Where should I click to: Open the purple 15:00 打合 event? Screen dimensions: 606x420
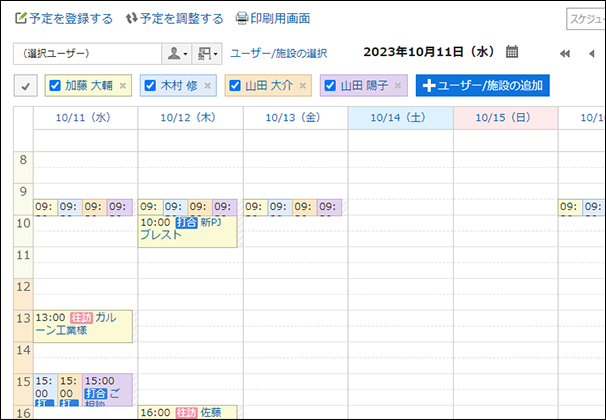[107, 389]
